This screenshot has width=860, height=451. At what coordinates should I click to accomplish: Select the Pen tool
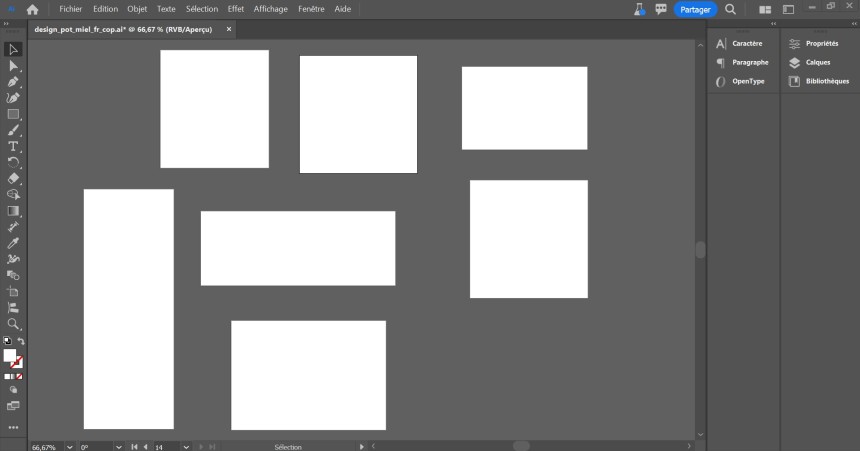click(x=13, y=82)
